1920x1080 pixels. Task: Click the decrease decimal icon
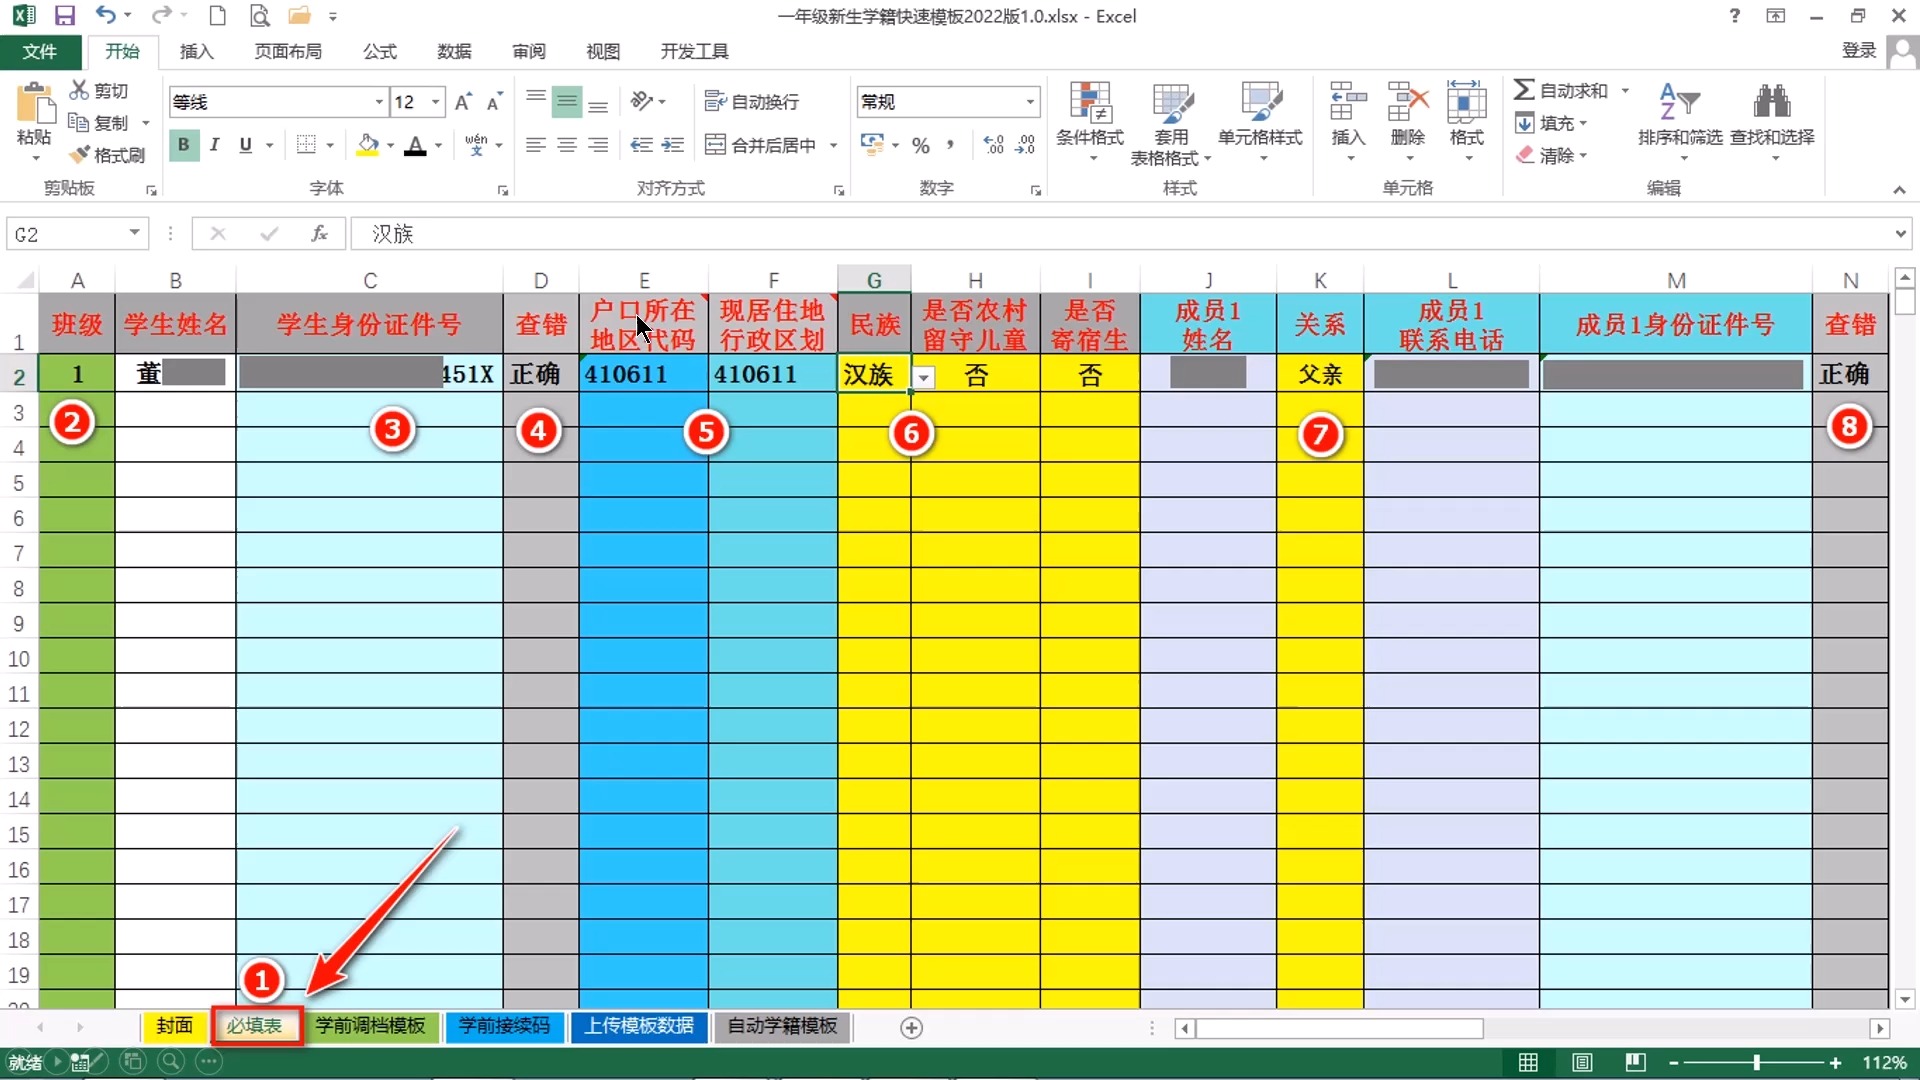[1025, 146]
